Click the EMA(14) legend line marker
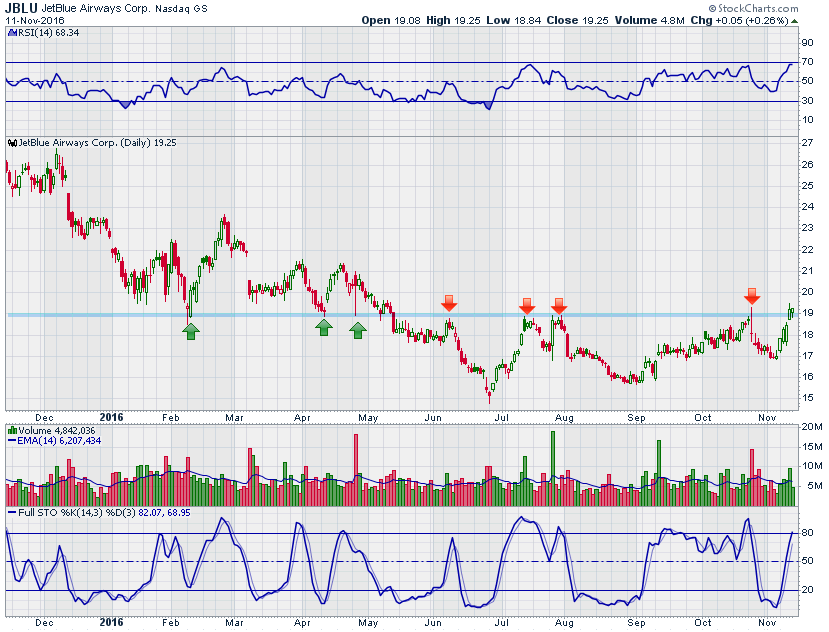 point(12,441)
